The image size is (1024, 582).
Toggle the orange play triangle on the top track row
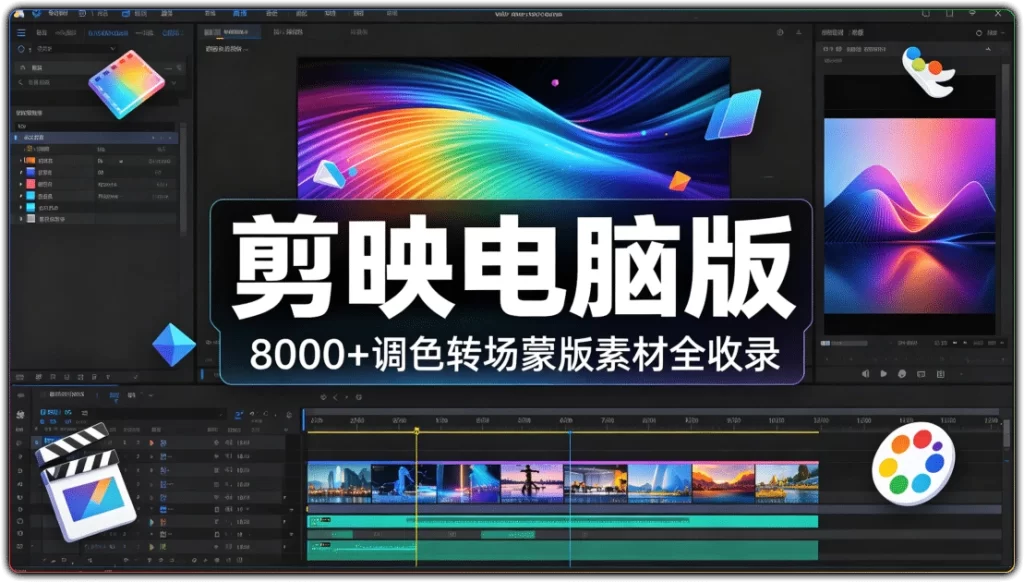[152, 443]
